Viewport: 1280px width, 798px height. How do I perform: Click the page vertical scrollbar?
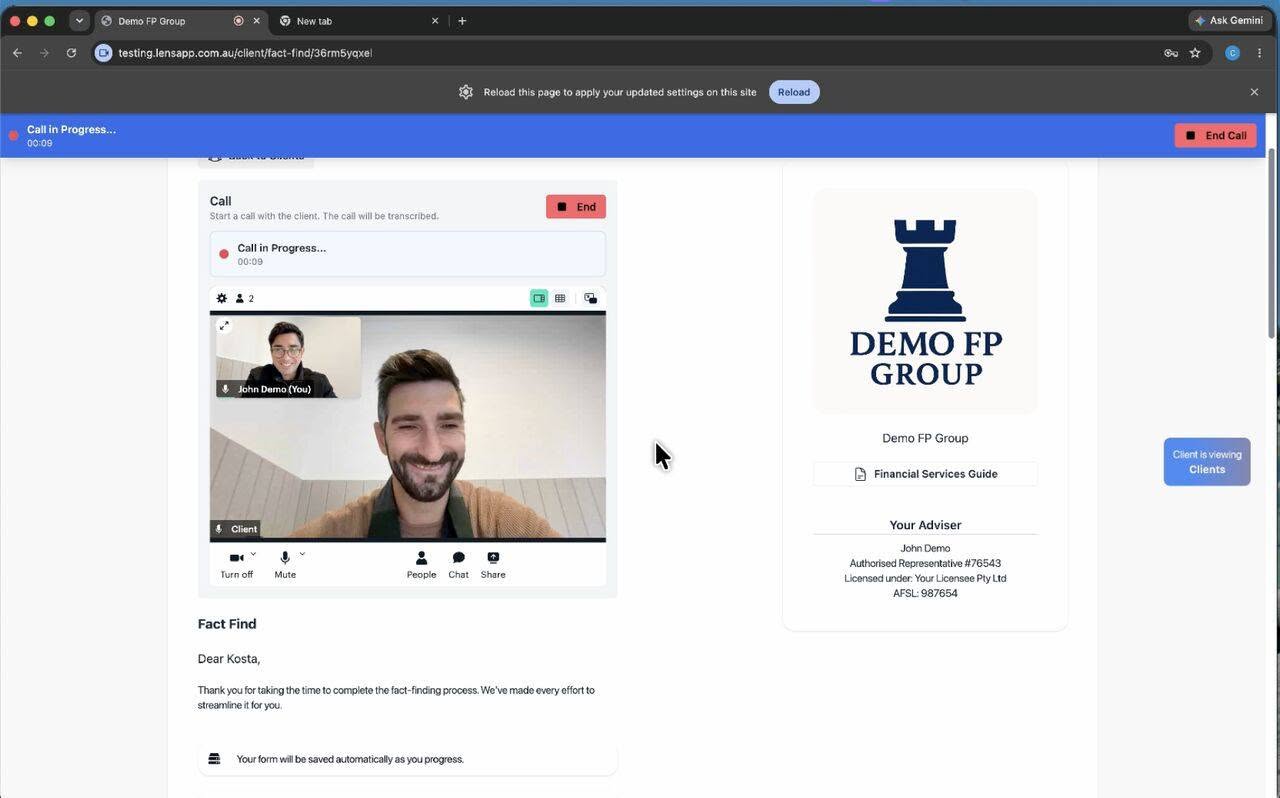pyautogui.click(x=1272, y=245)
